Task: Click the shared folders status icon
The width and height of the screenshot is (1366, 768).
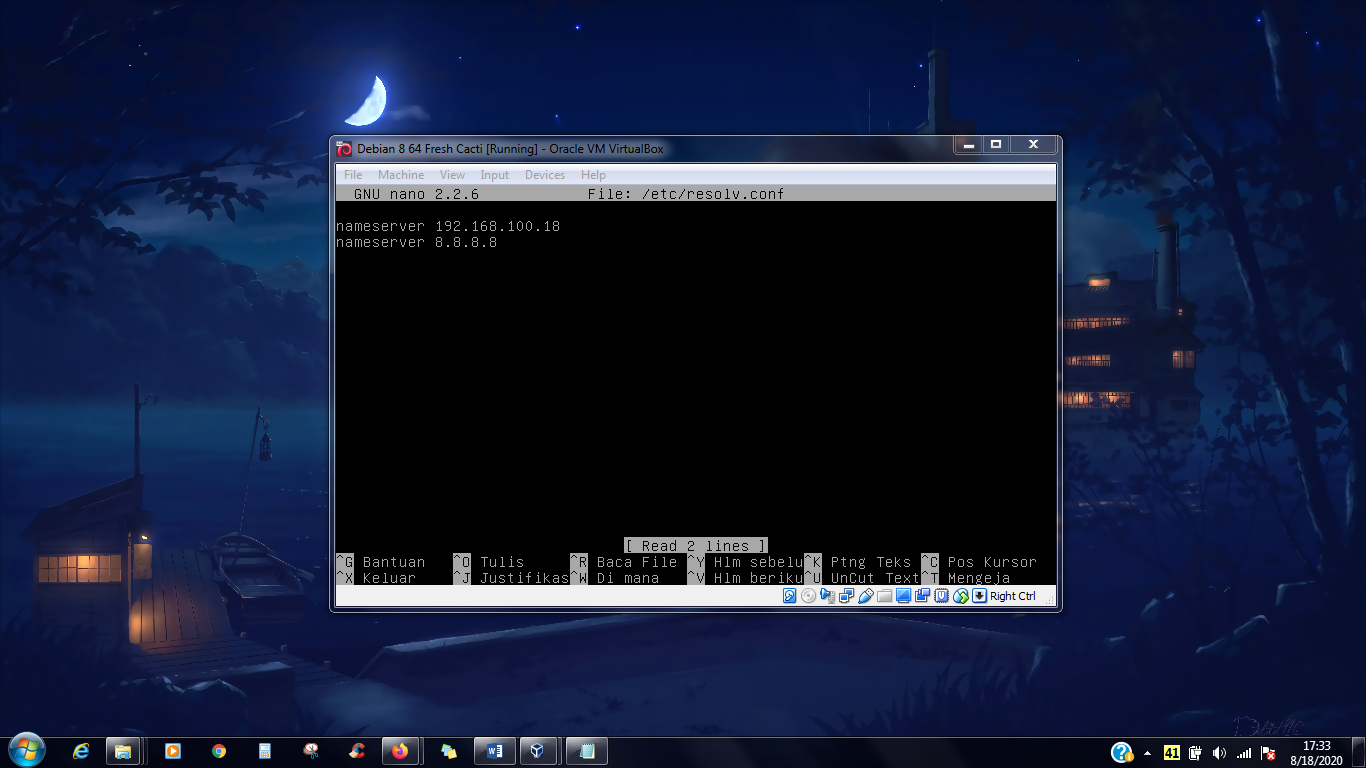Action: [x=885, y=596]
